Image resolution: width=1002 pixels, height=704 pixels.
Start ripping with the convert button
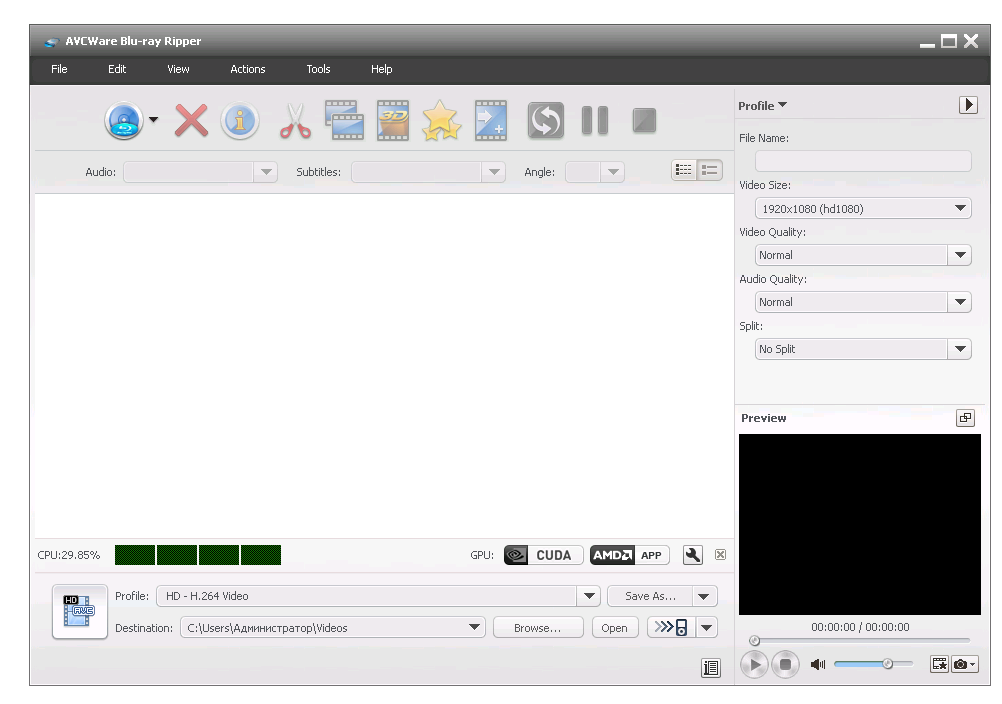[545, 120]
